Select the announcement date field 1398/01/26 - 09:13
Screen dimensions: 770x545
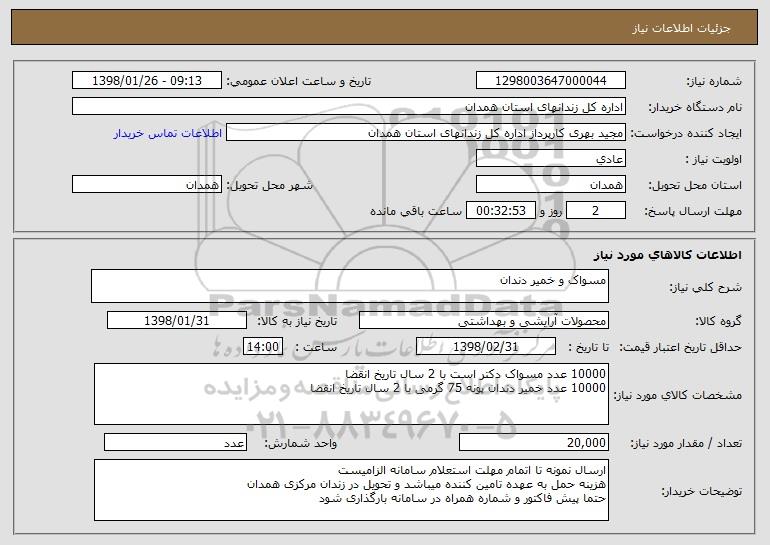click(147, 81)
